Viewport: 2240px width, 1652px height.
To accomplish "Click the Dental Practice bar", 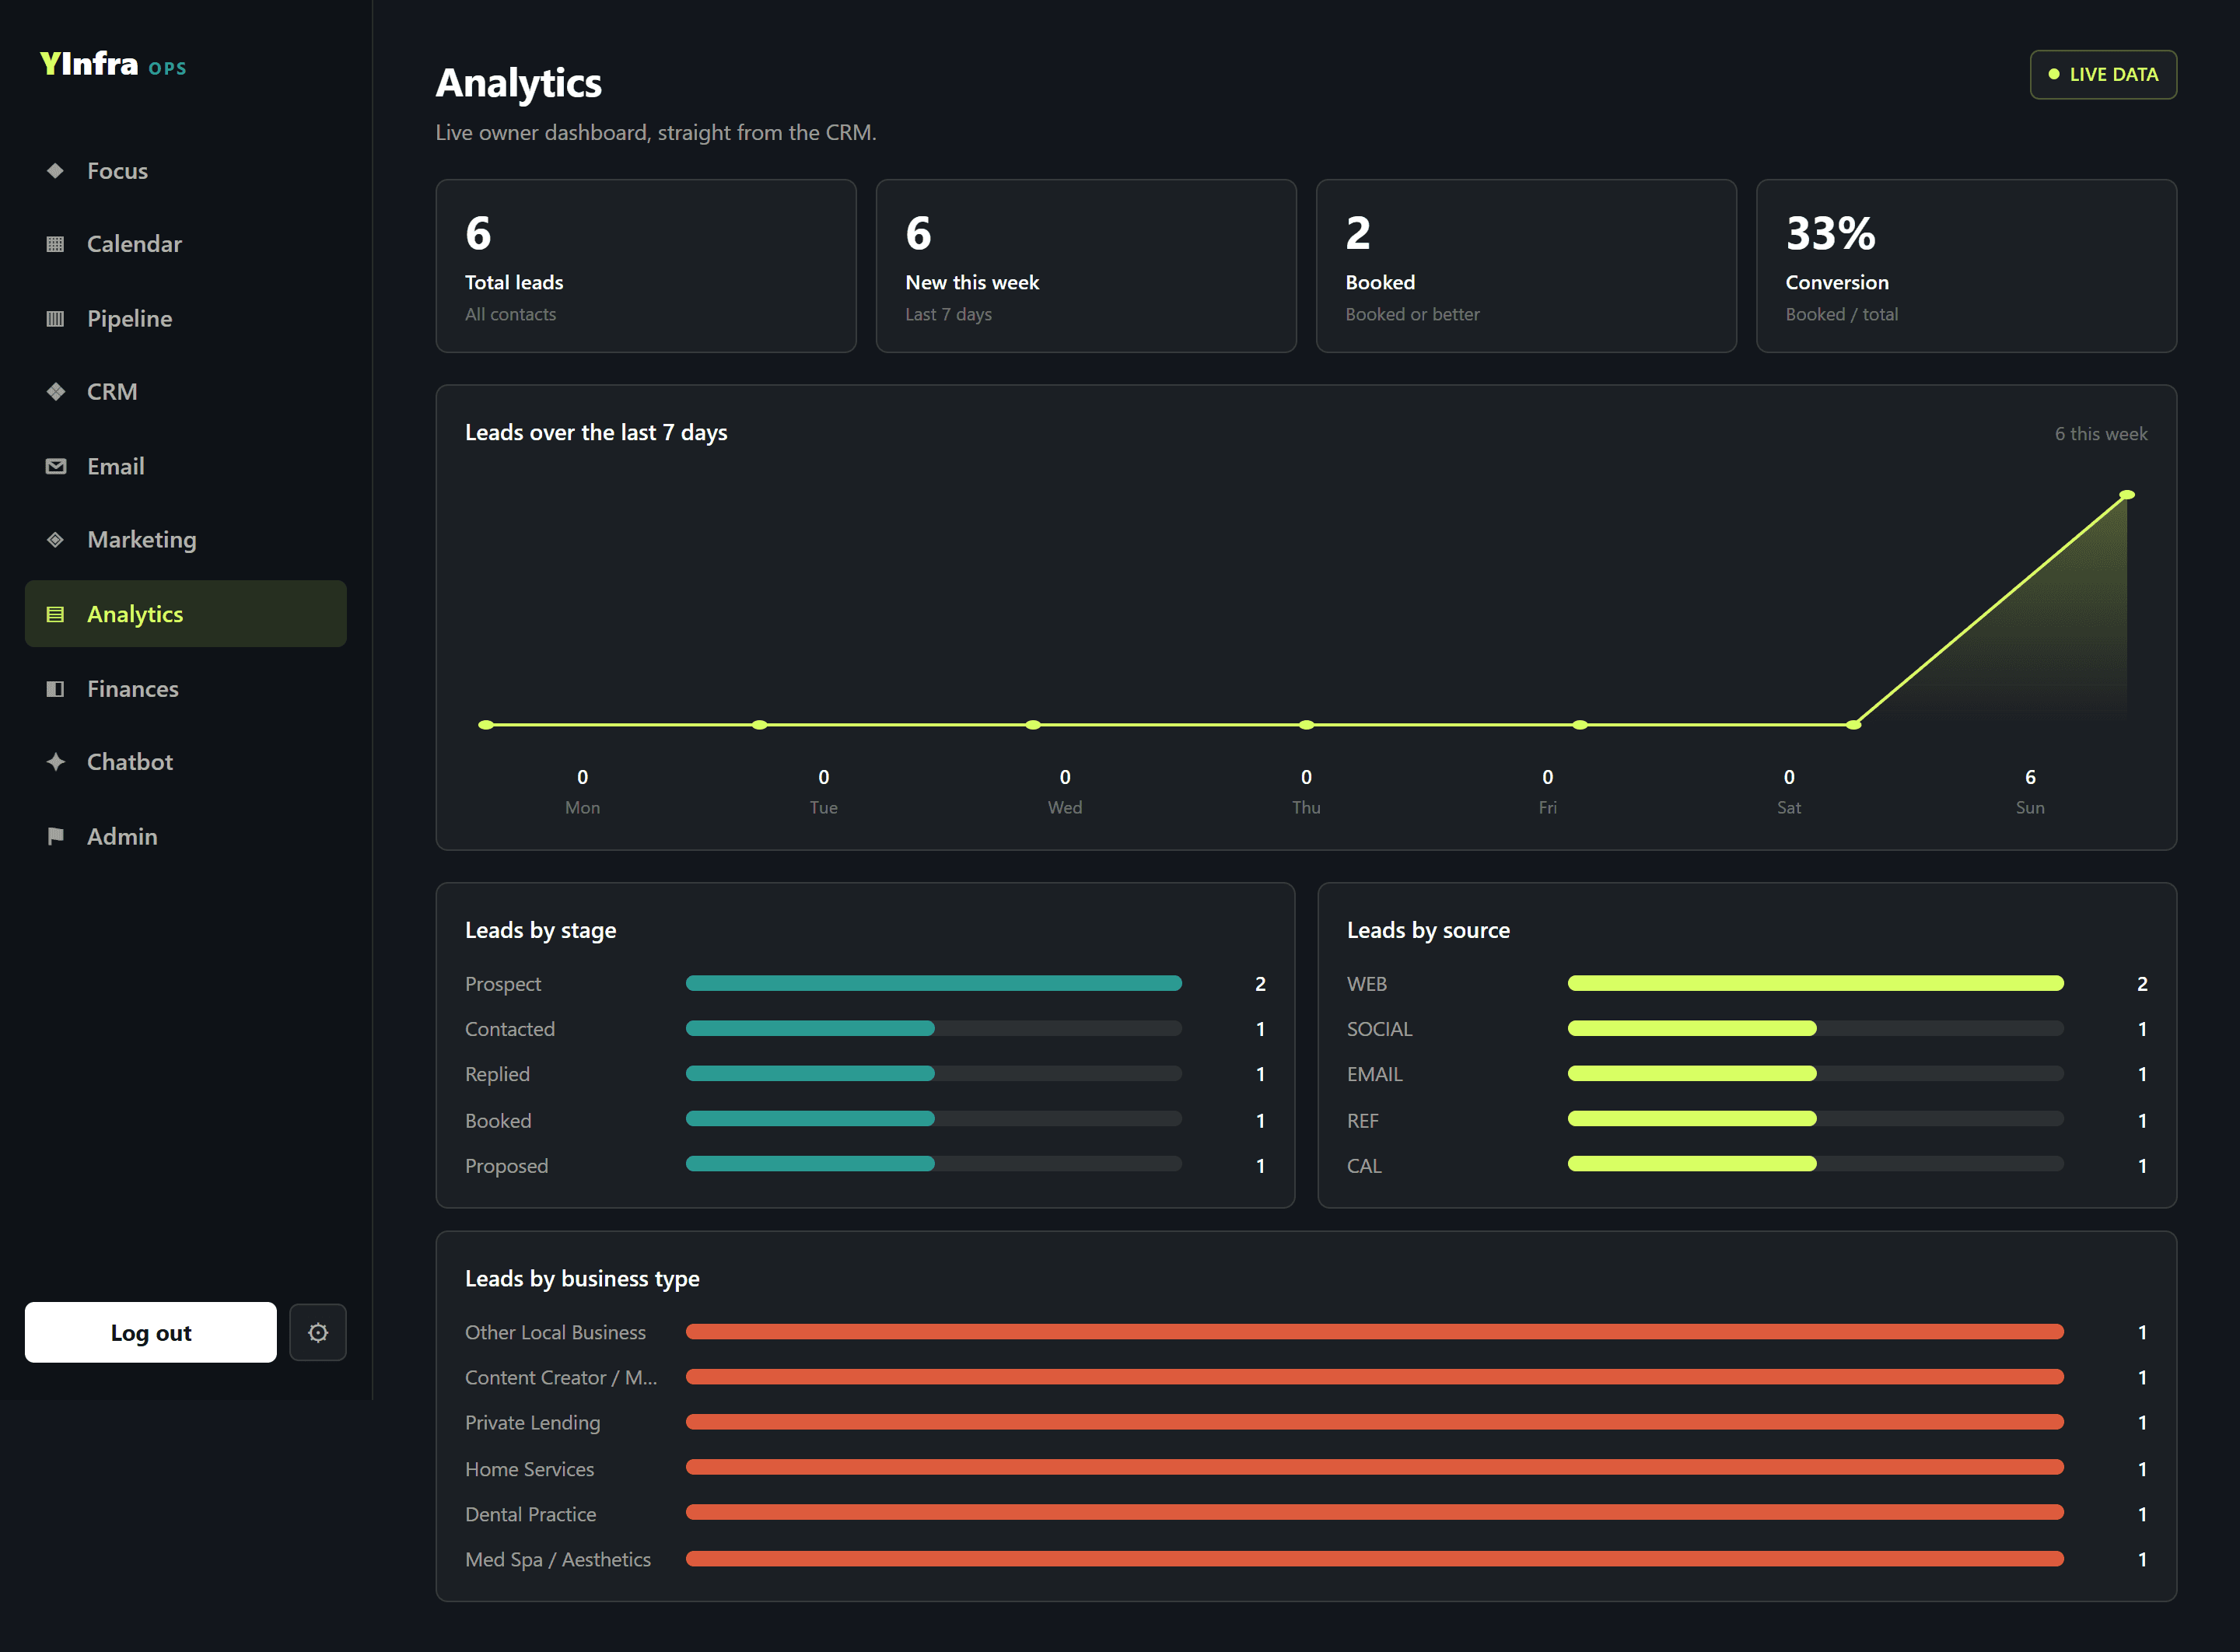I will tap(1375, 1513).
